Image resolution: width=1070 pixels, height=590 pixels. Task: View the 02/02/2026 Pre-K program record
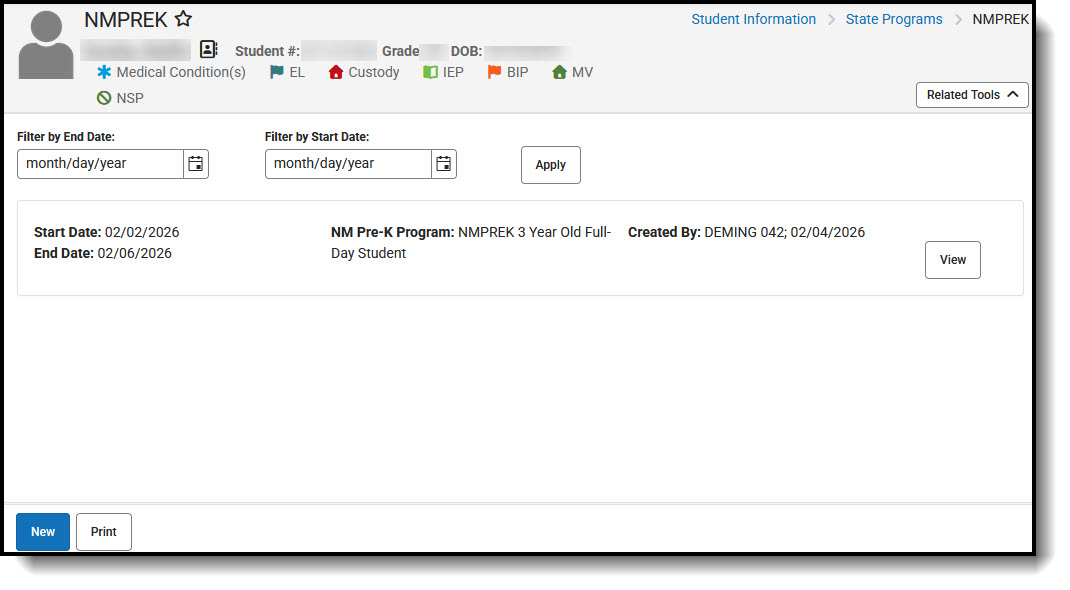[951, 259]
